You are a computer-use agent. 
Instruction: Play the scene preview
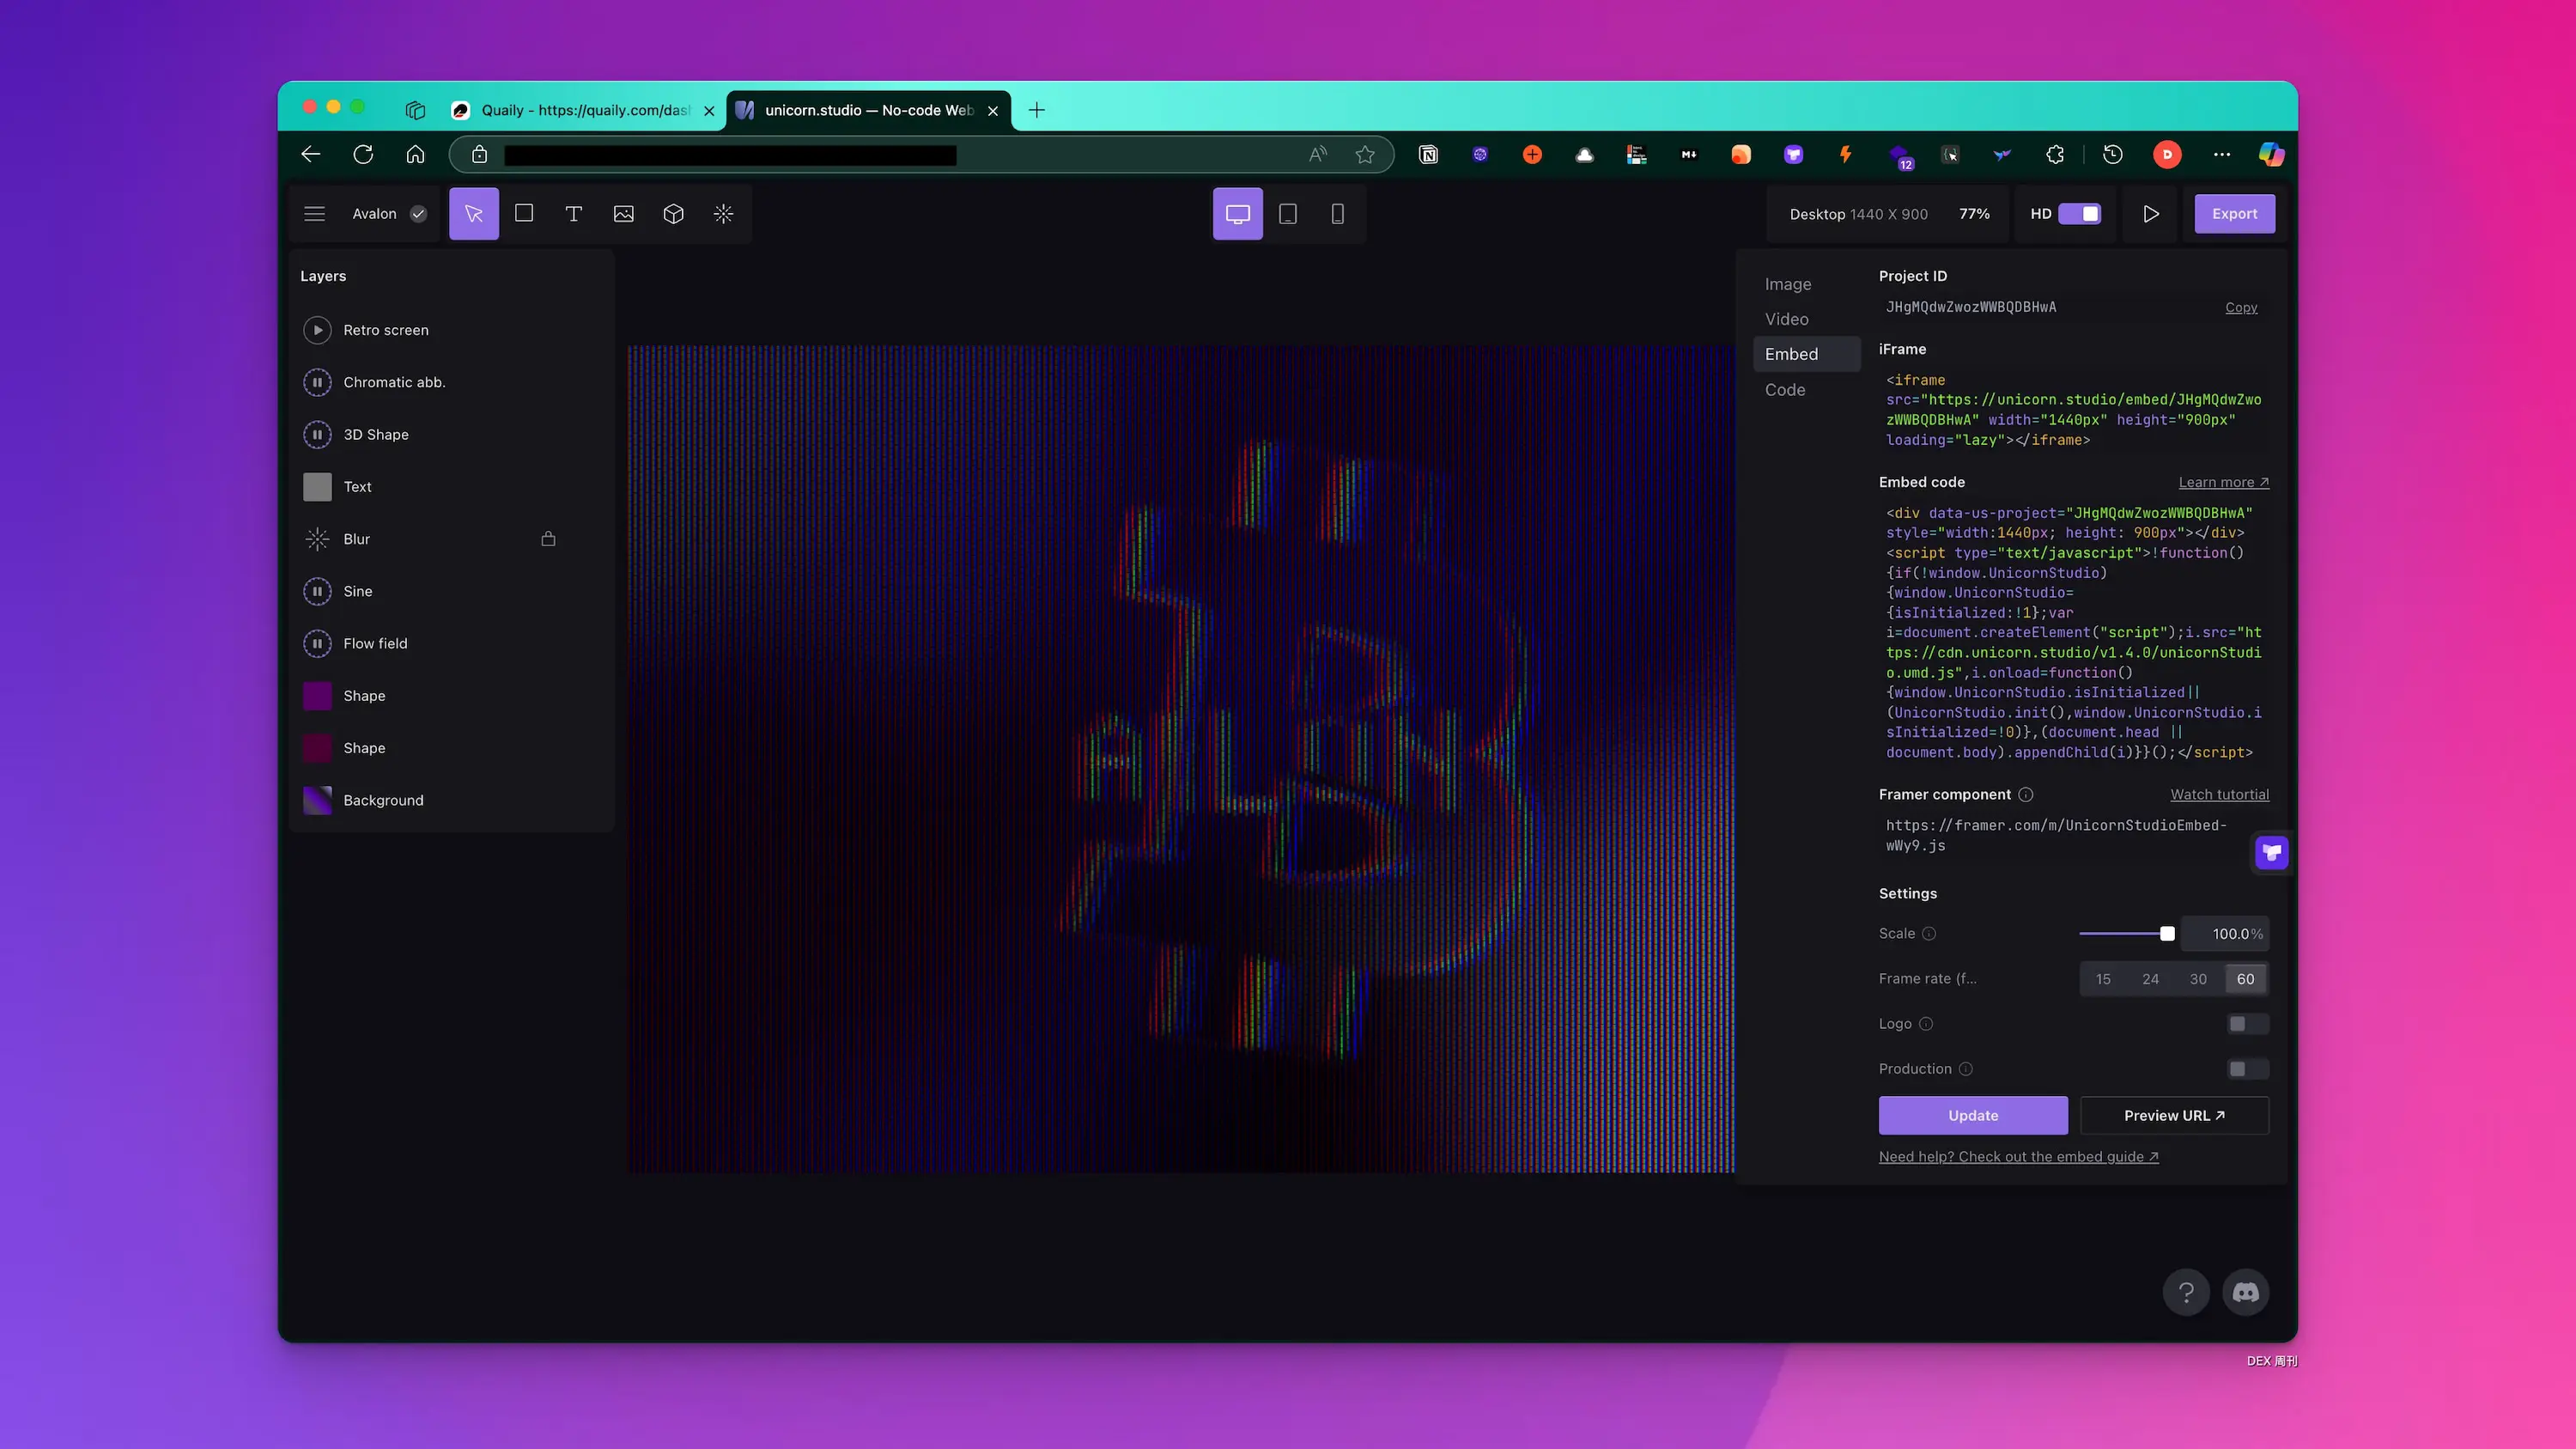point(2151,214)
